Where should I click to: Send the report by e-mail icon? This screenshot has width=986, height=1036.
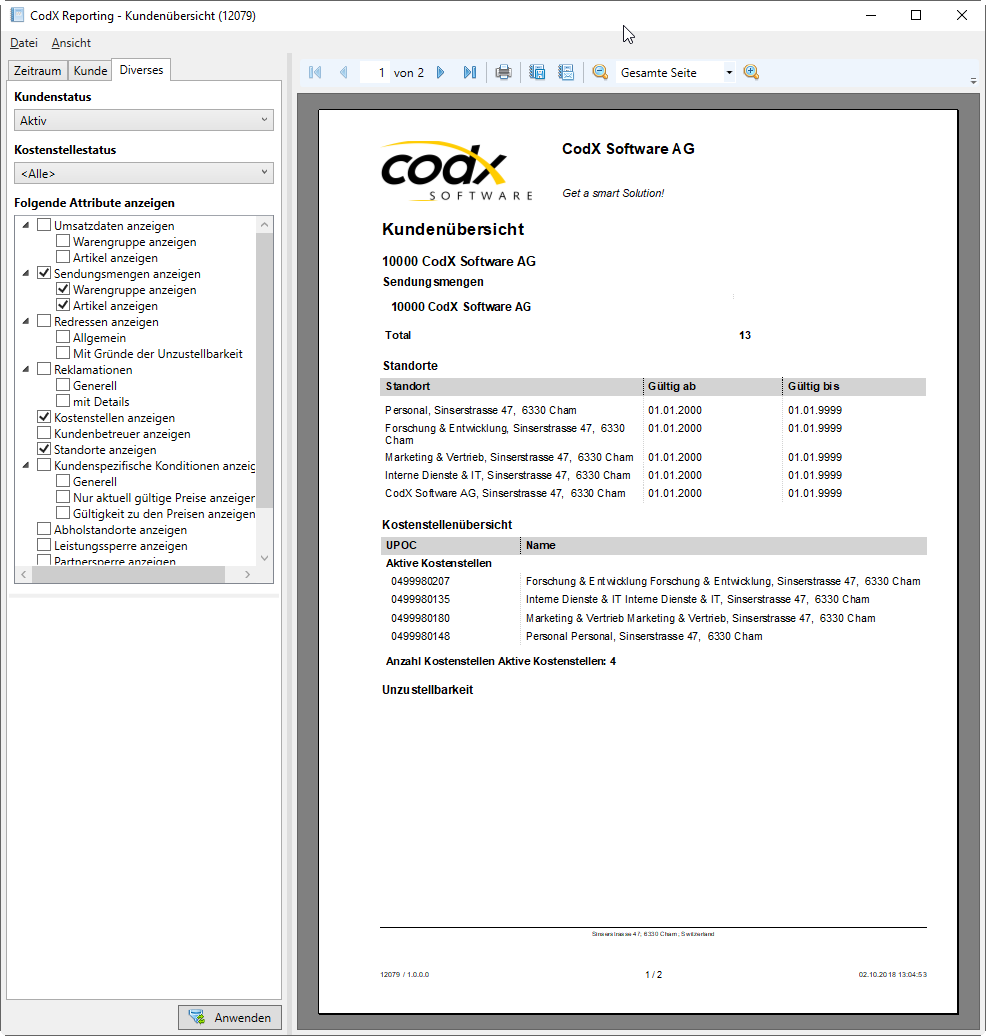tap(566, 72)
